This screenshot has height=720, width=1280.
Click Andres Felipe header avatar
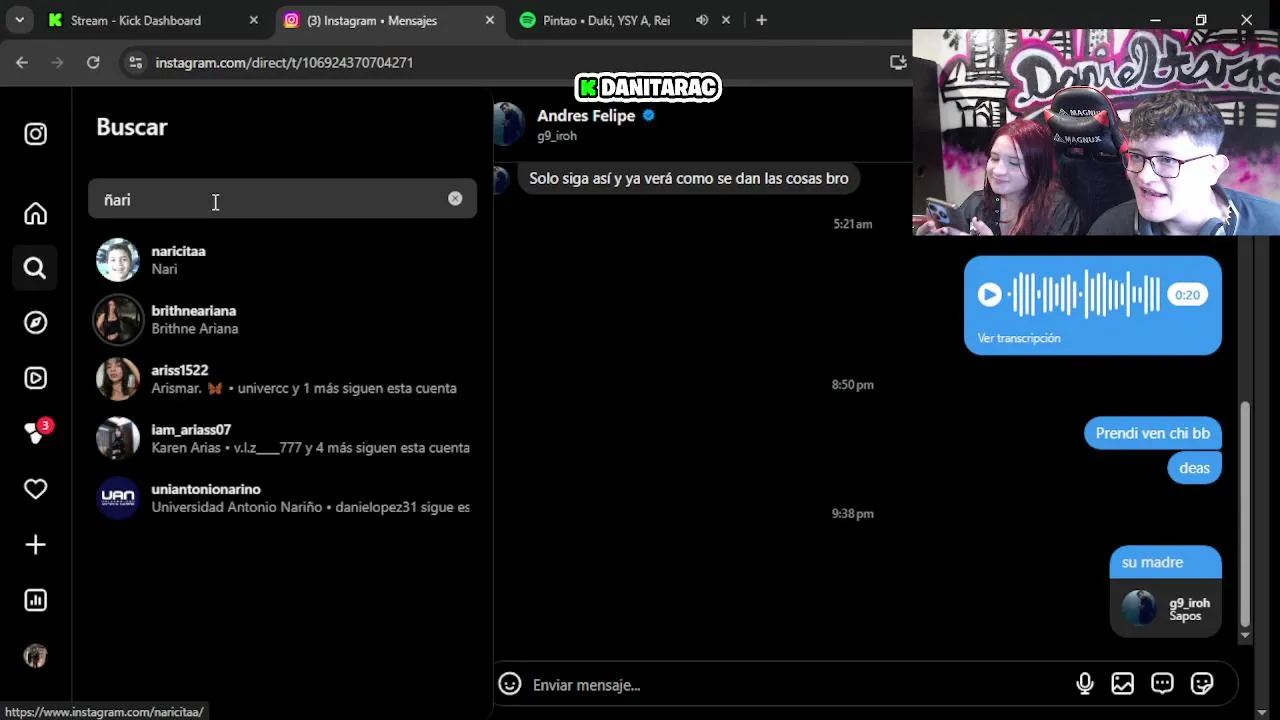(x=509, y=124)
